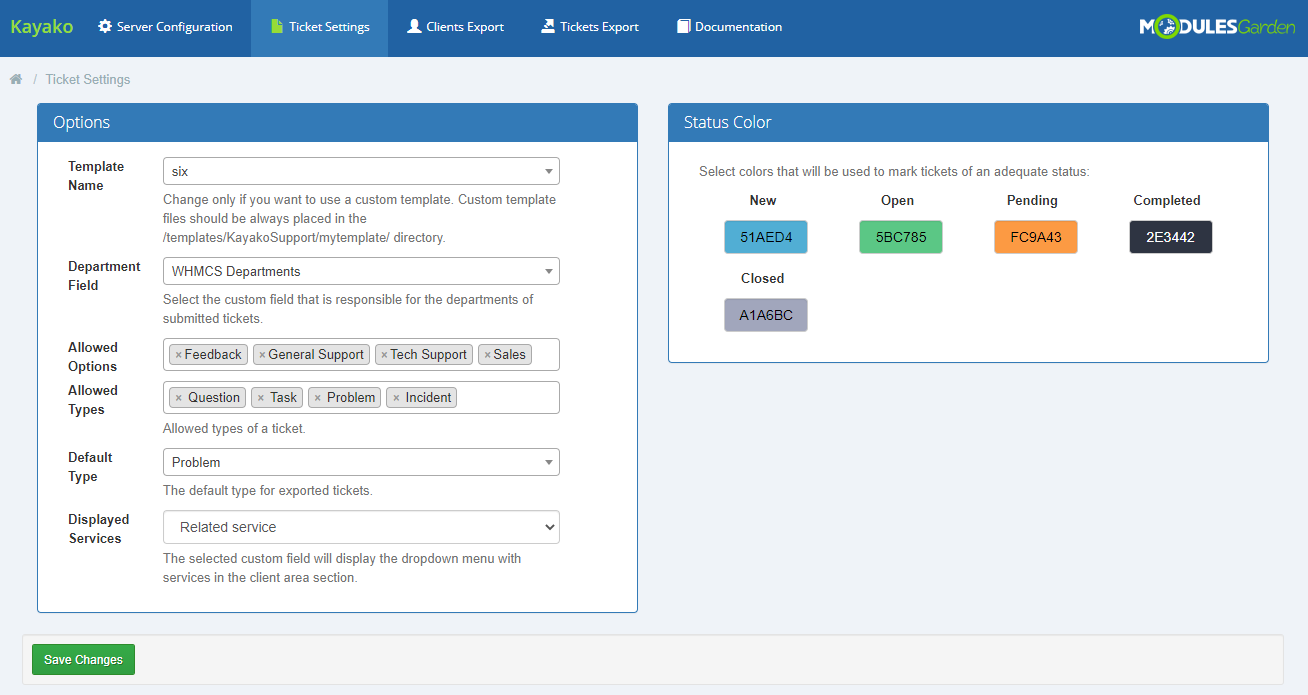Remove the Task type tag
Viewport: 1308px width, 695px height.
point(260,398)
